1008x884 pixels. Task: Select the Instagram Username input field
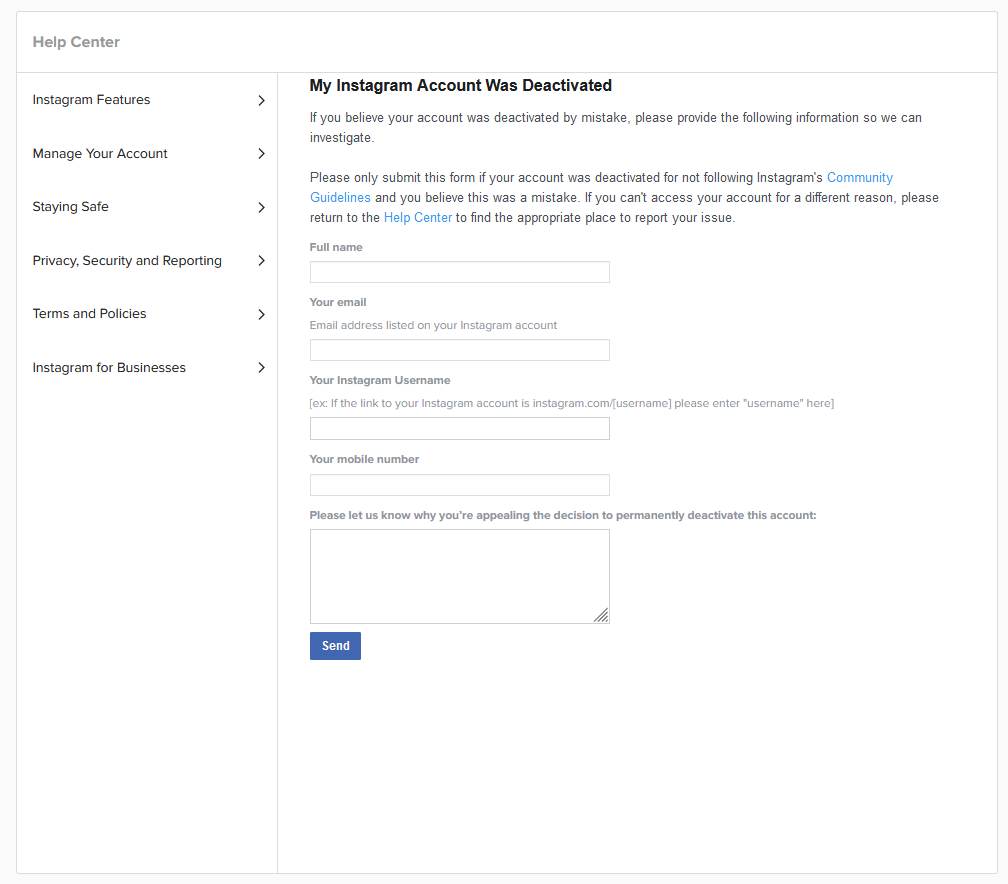pos(459,429)
